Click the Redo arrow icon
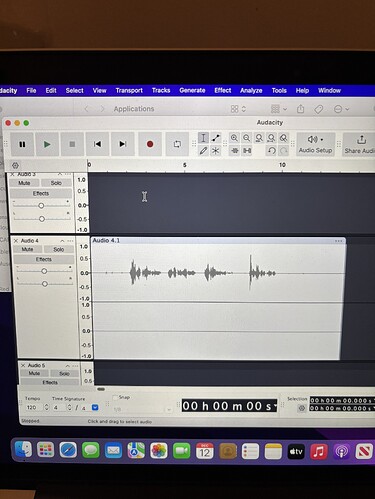The width and height of the screenshot is (375, 499). tap(284, 151)
